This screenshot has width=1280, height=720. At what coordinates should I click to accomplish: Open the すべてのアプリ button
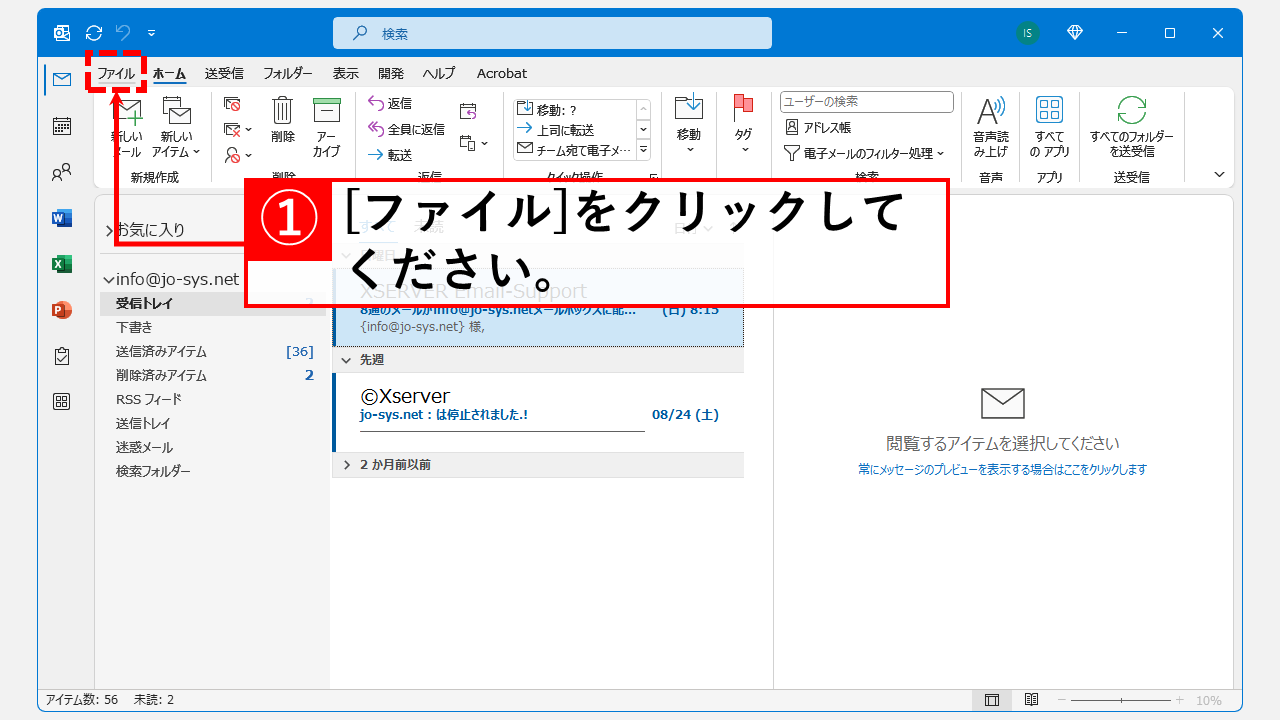1049,127
